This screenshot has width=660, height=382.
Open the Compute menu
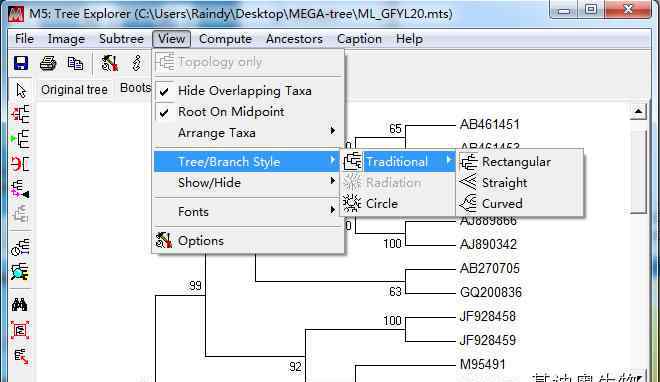pyautogui.click(x=225, y=39)
